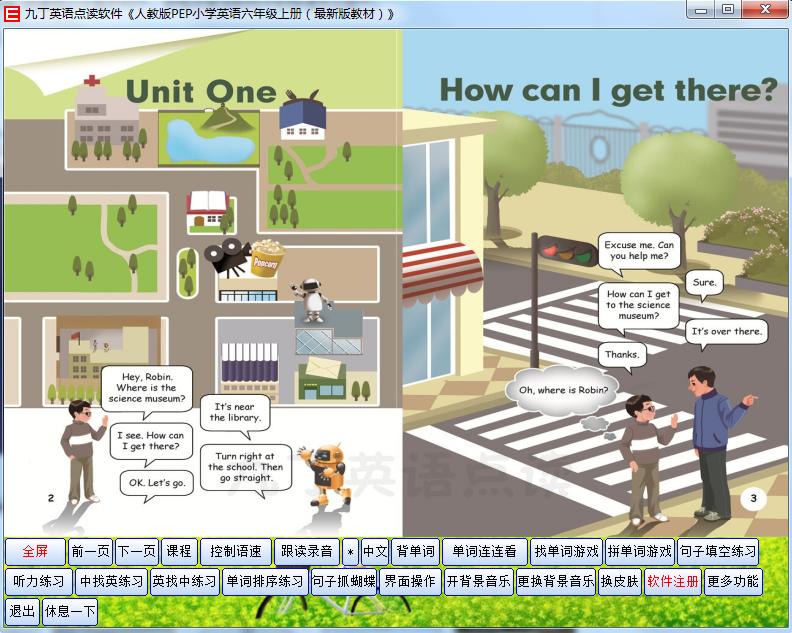This screenshot has width=792, height=633.
Task: Change skin color with 换皮肤
Action: [x=619, y=581]
